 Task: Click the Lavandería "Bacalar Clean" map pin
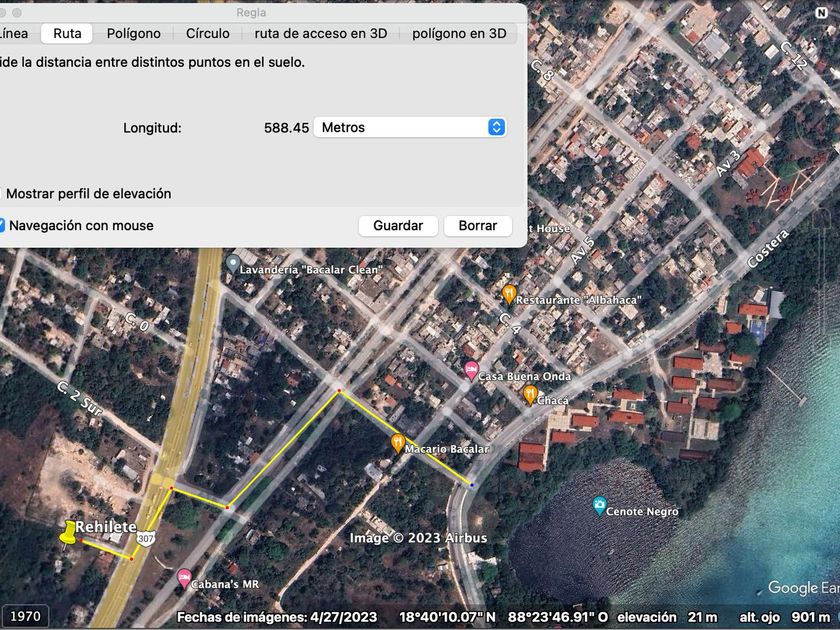[232, 264]
